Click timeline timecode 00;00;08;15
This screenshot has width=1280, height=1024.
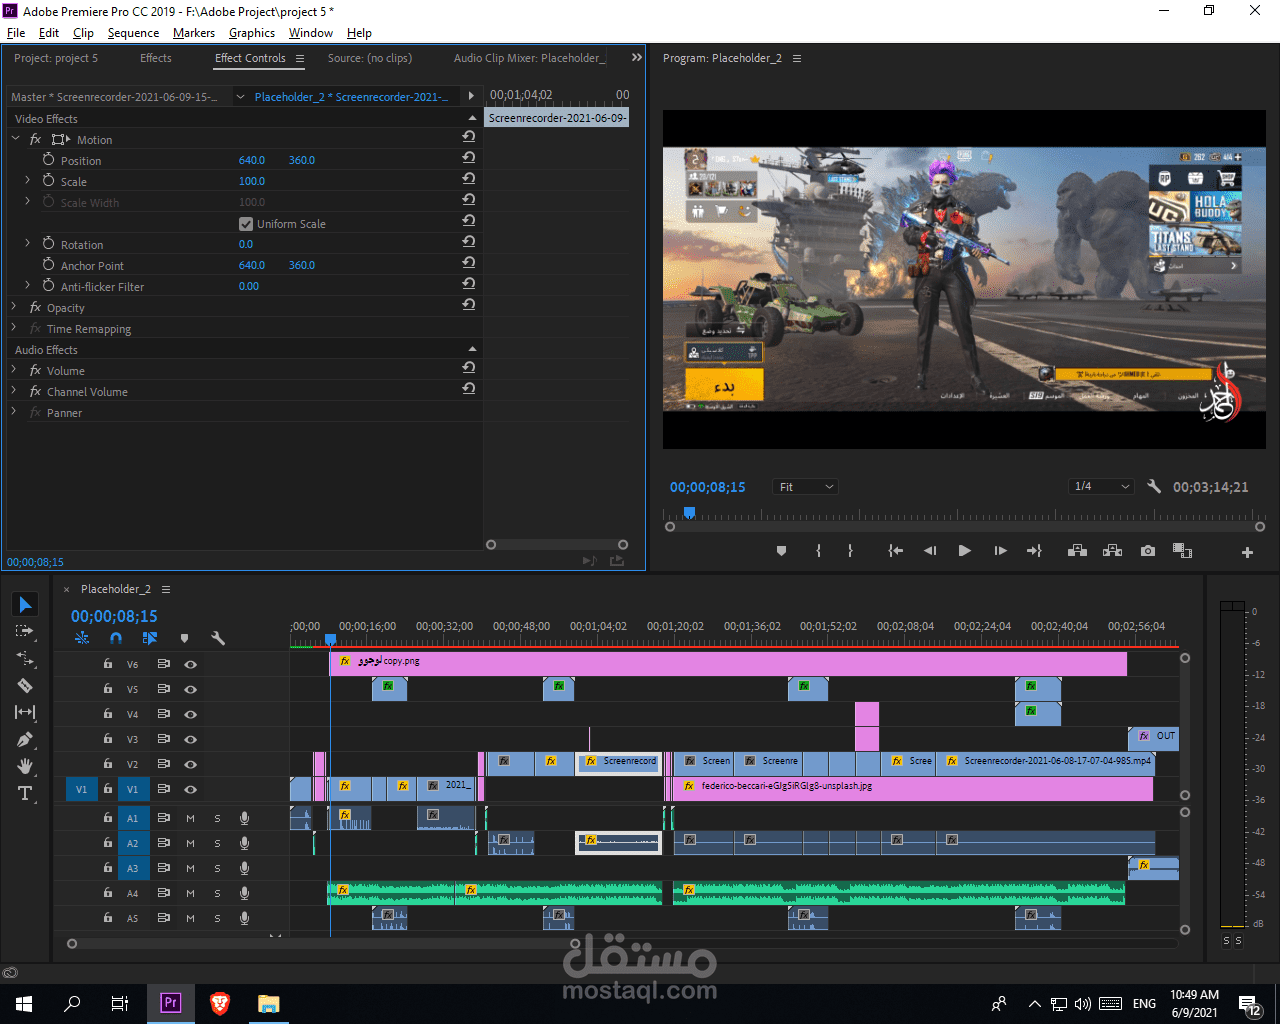click(114, 617)
